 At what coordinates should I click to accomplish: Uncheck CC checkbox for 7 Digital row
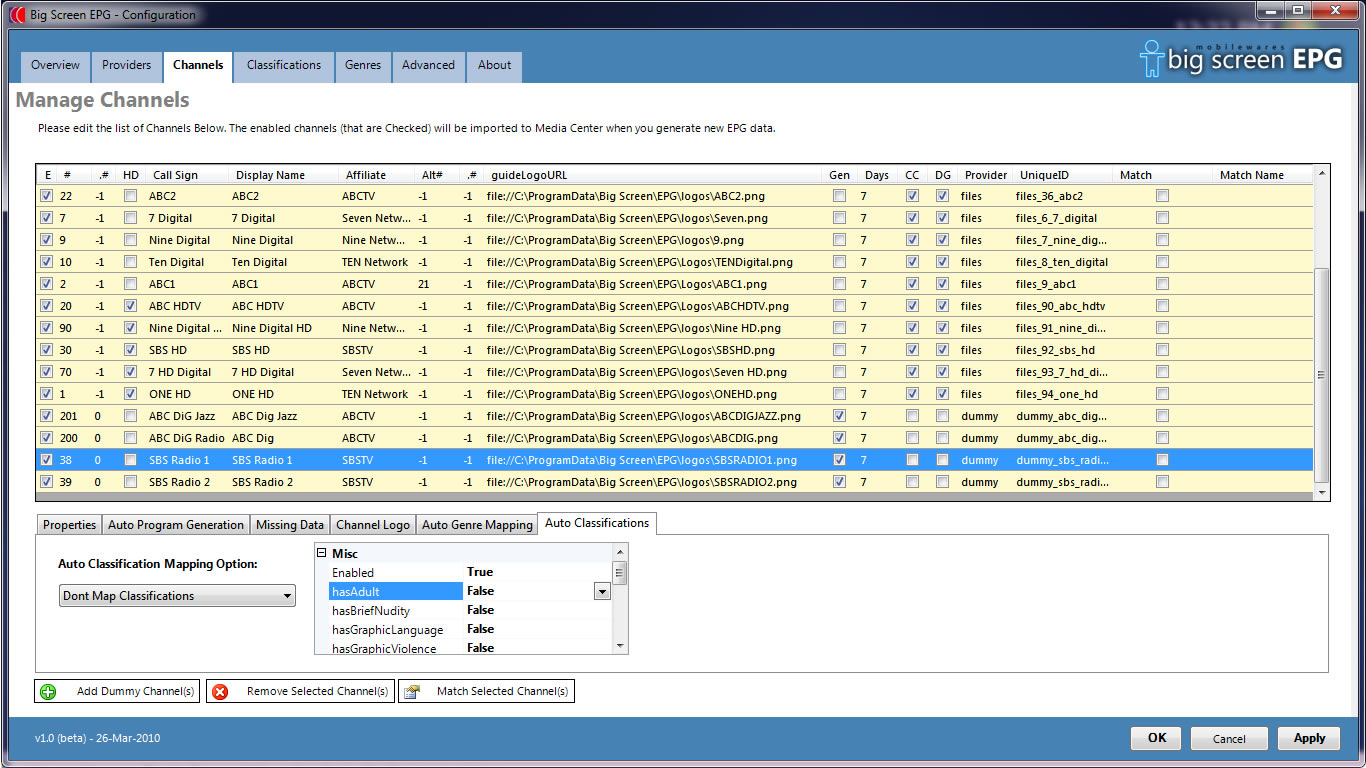(x=912, y=218)
